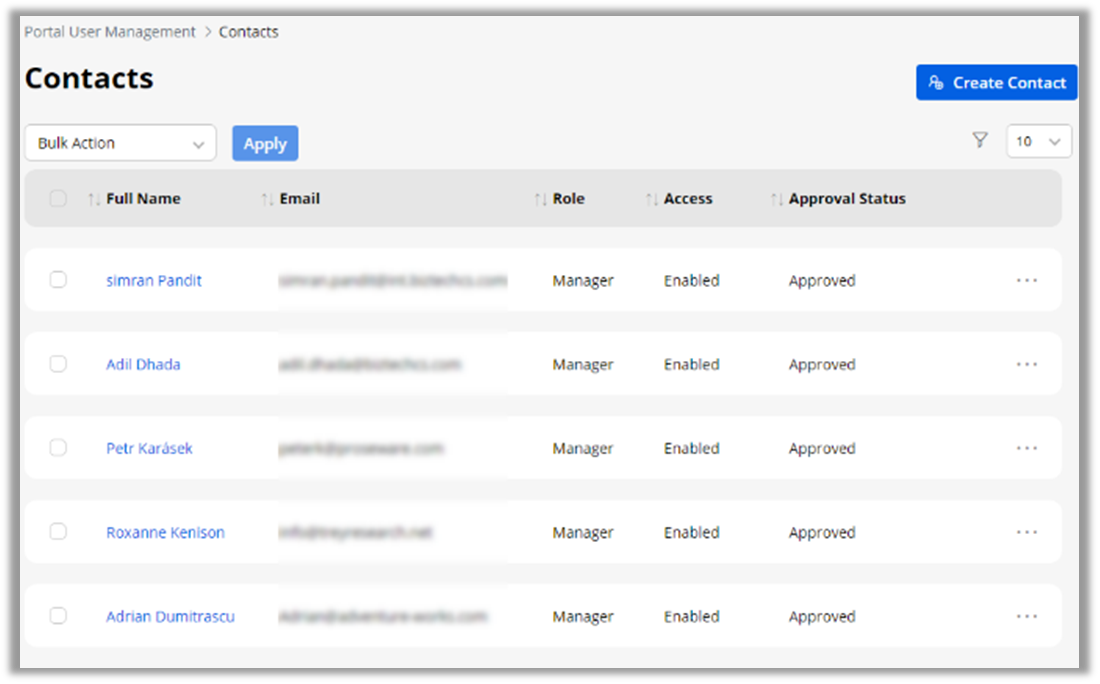Open the rows-per-page dropdown showing 10
The height and width of the screenshot is (684, 1100).
click(1038, 142)
